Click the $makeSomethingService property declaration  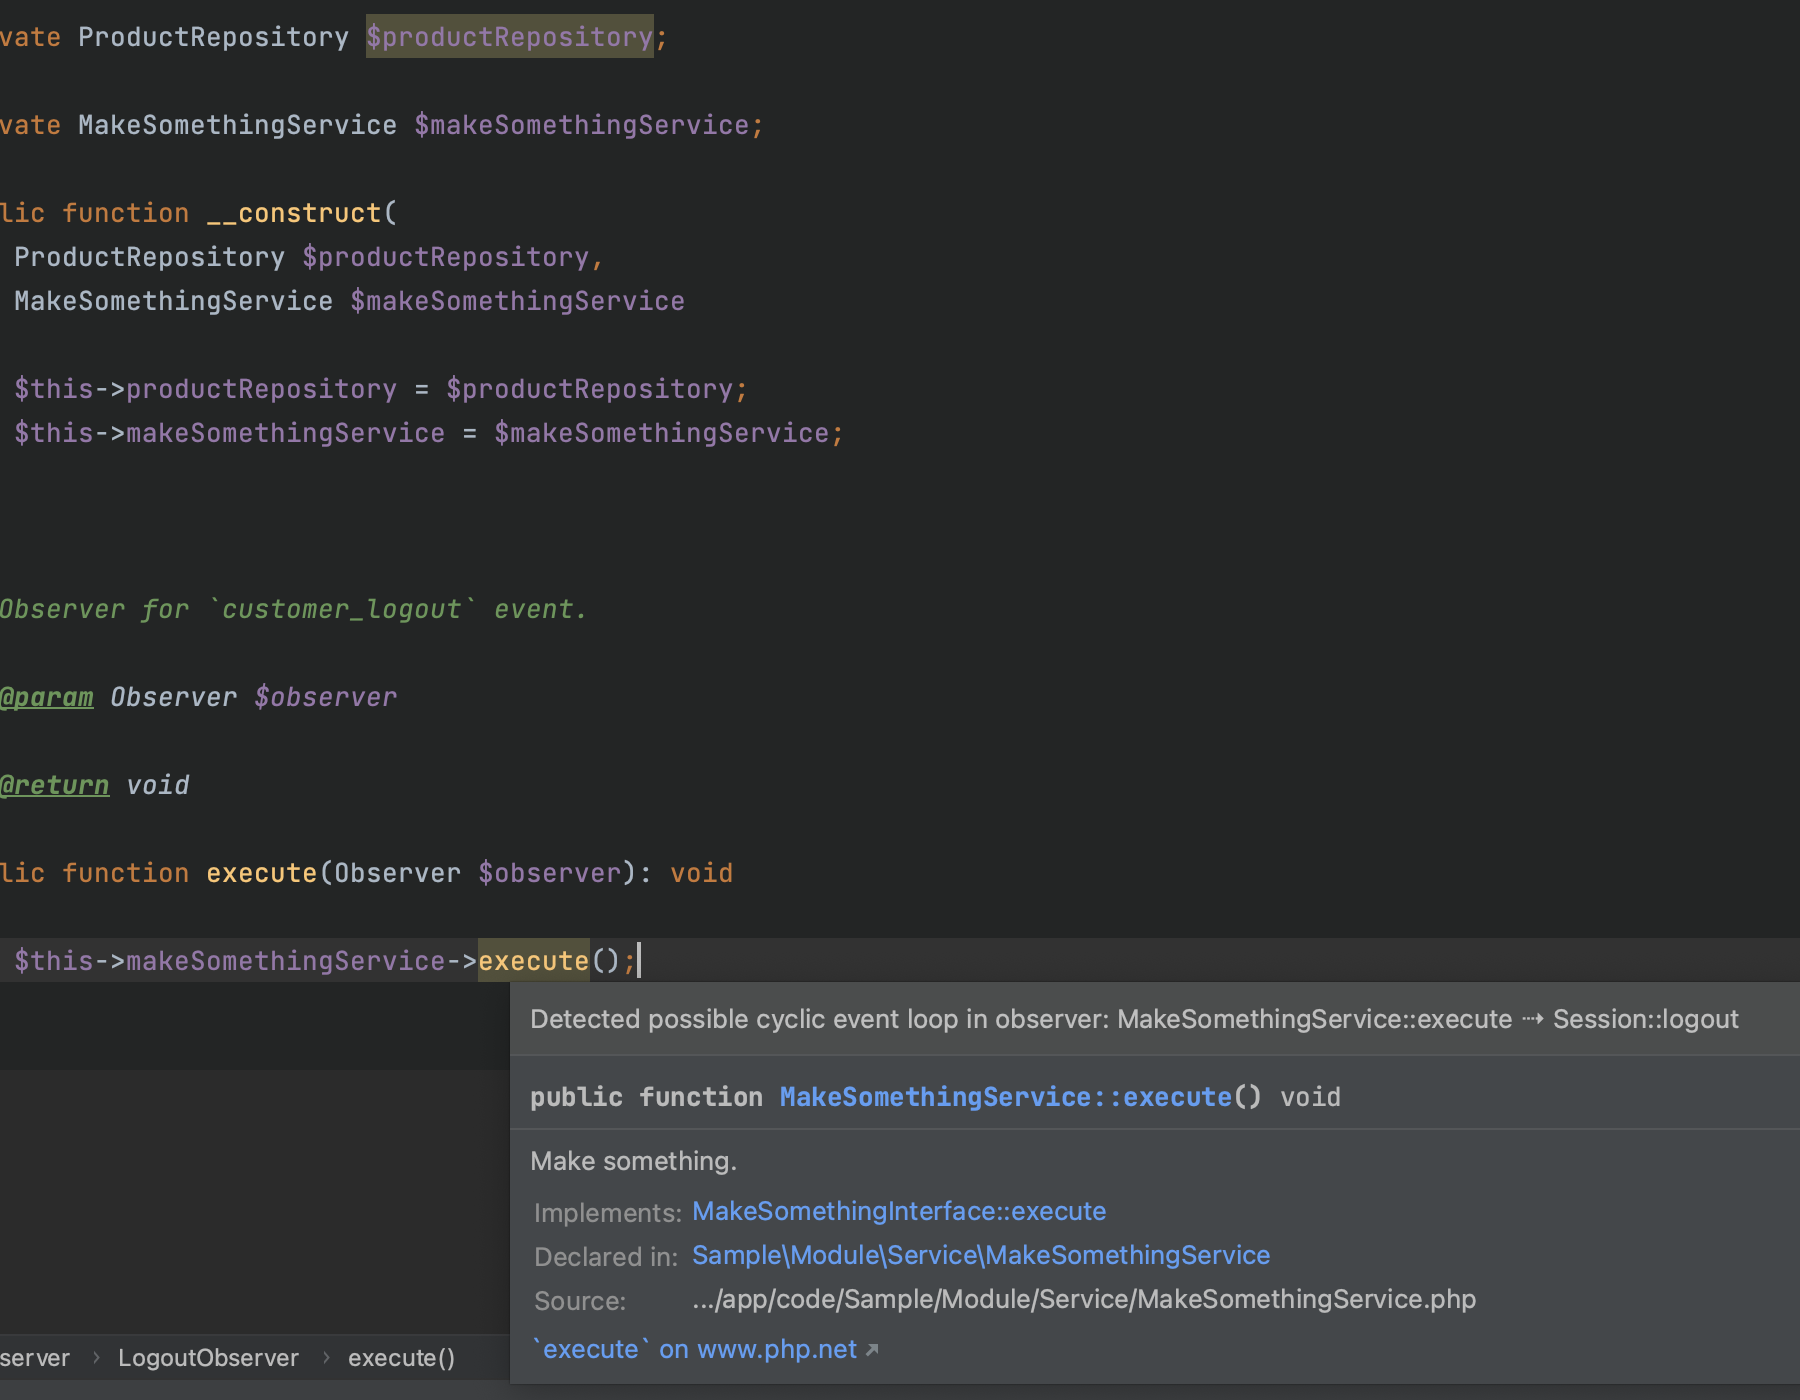(582, 125)
